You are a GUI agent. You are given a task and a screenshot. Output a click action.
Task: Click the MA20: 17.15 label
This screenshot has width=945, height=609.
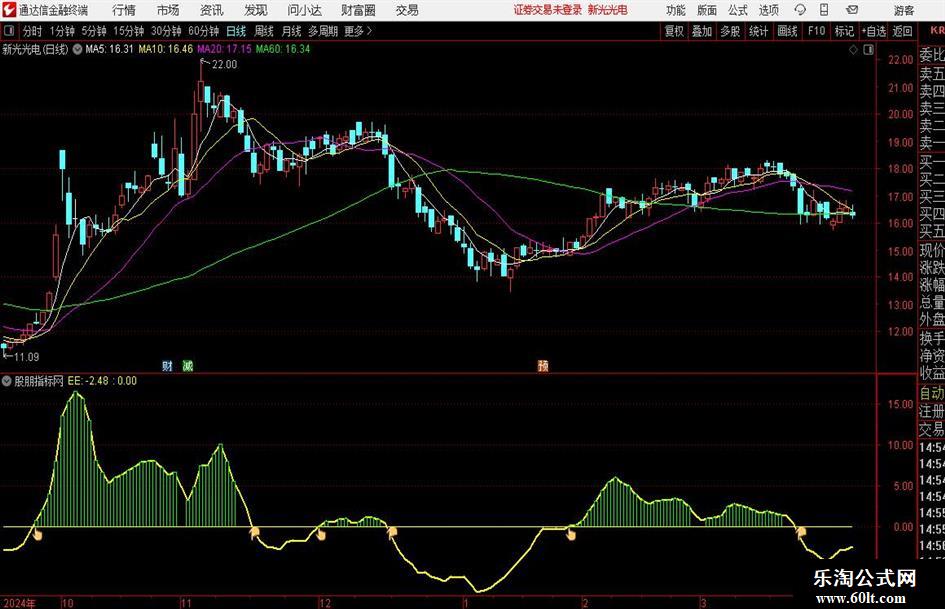[224, 49]
